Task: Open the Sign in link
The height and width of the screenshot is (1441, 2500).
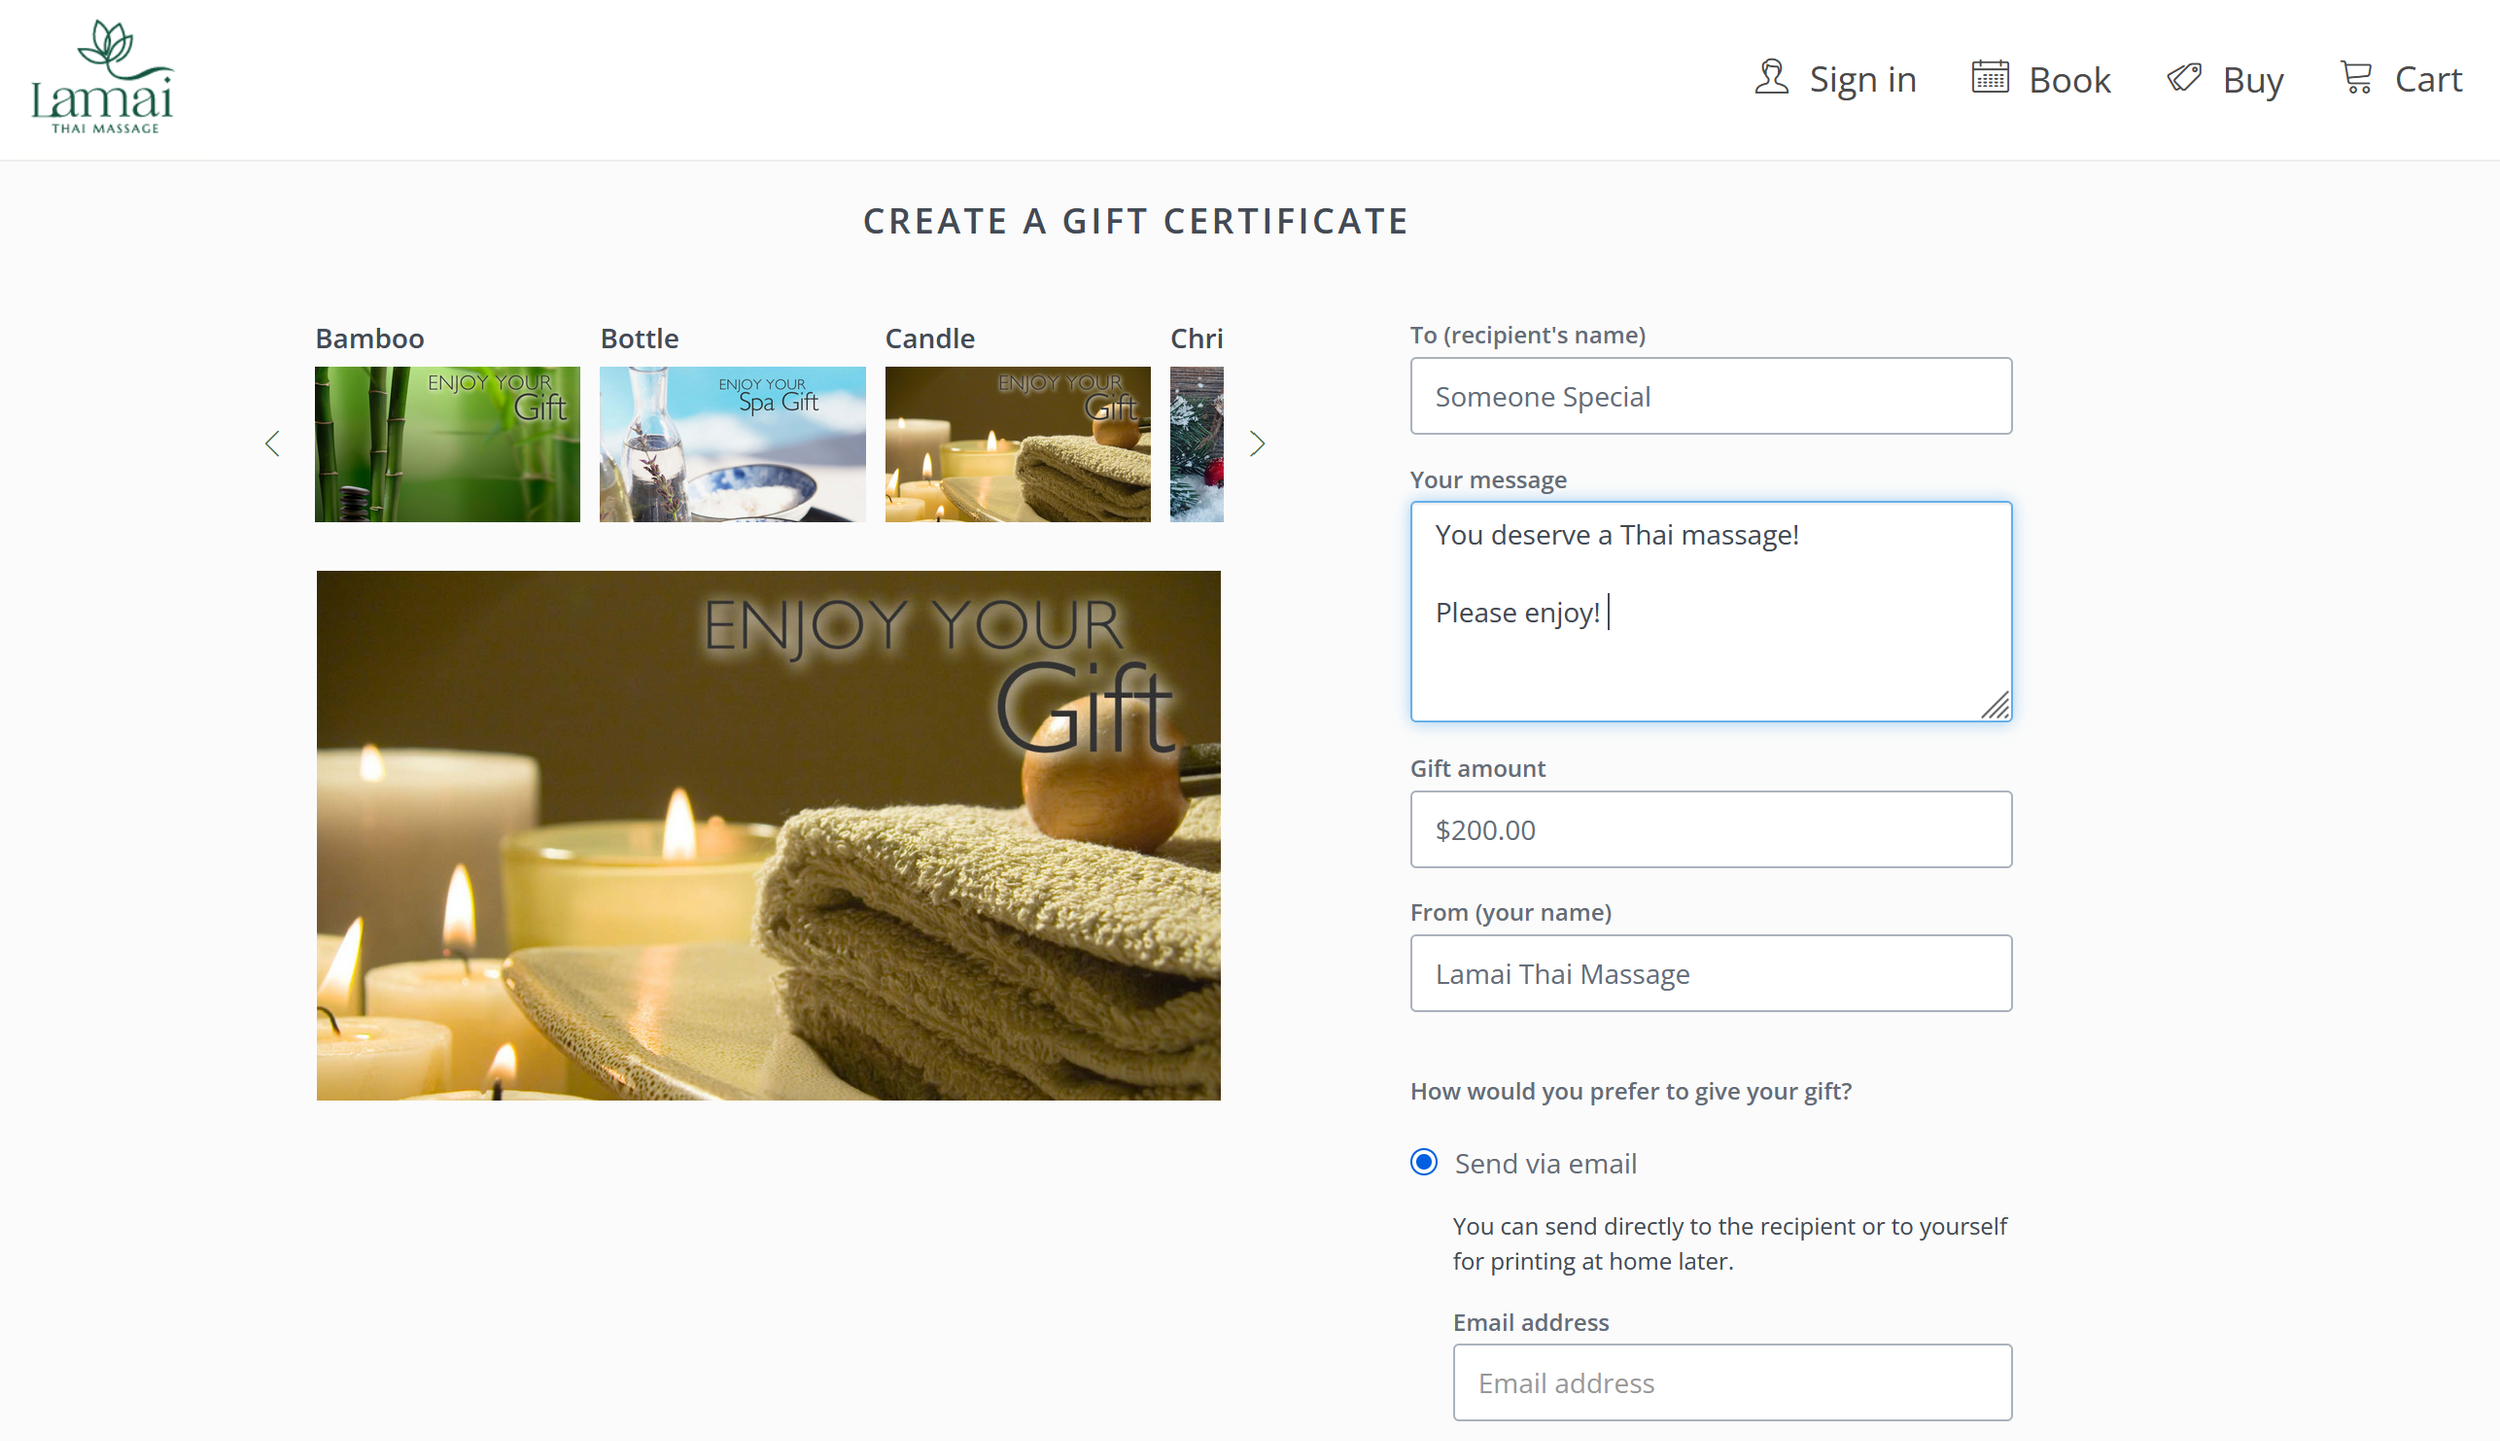Action: pyautogui.click(x=1862, y=80)
